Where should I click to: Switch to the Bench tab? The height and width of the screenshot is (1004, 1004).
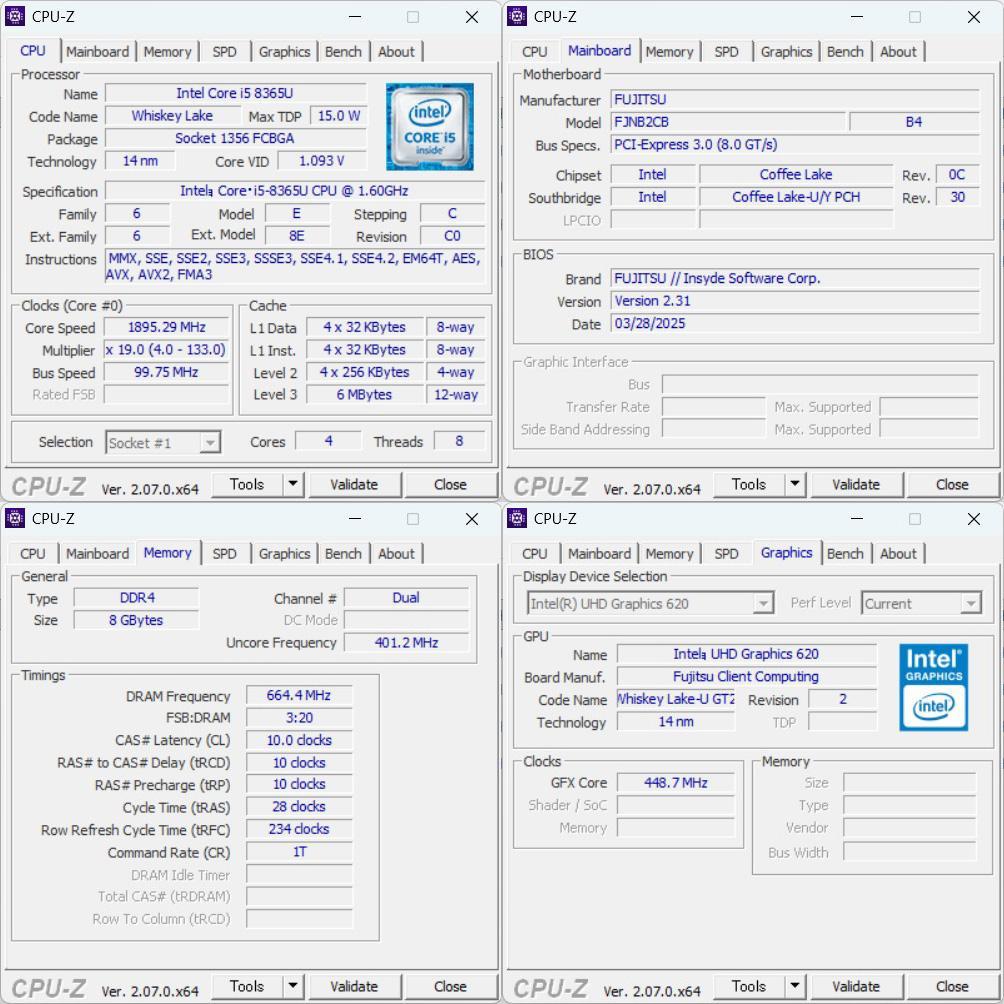tap(343, 51)
